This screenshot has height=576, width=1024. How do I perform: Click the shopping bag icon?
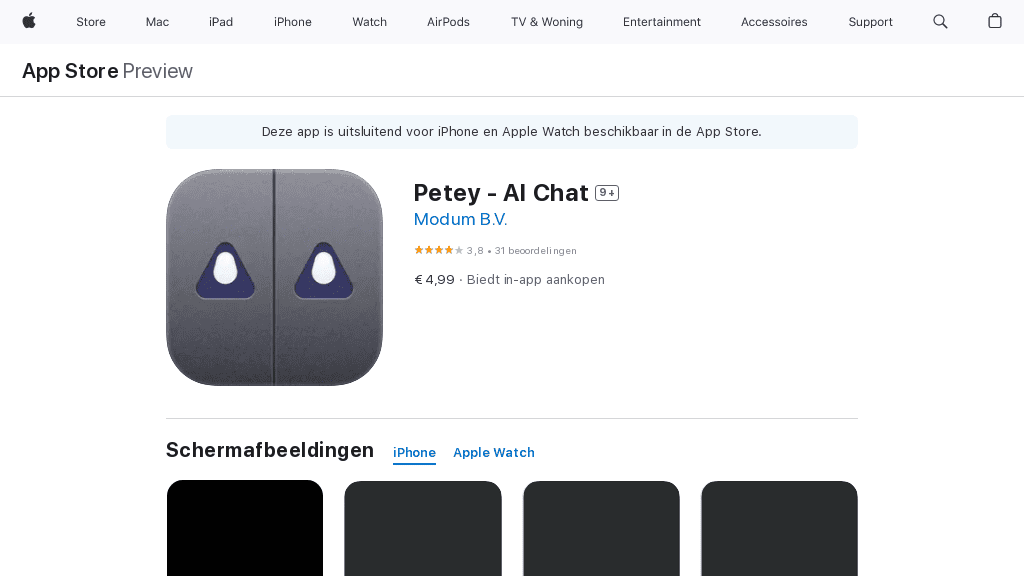click(995, 21)
